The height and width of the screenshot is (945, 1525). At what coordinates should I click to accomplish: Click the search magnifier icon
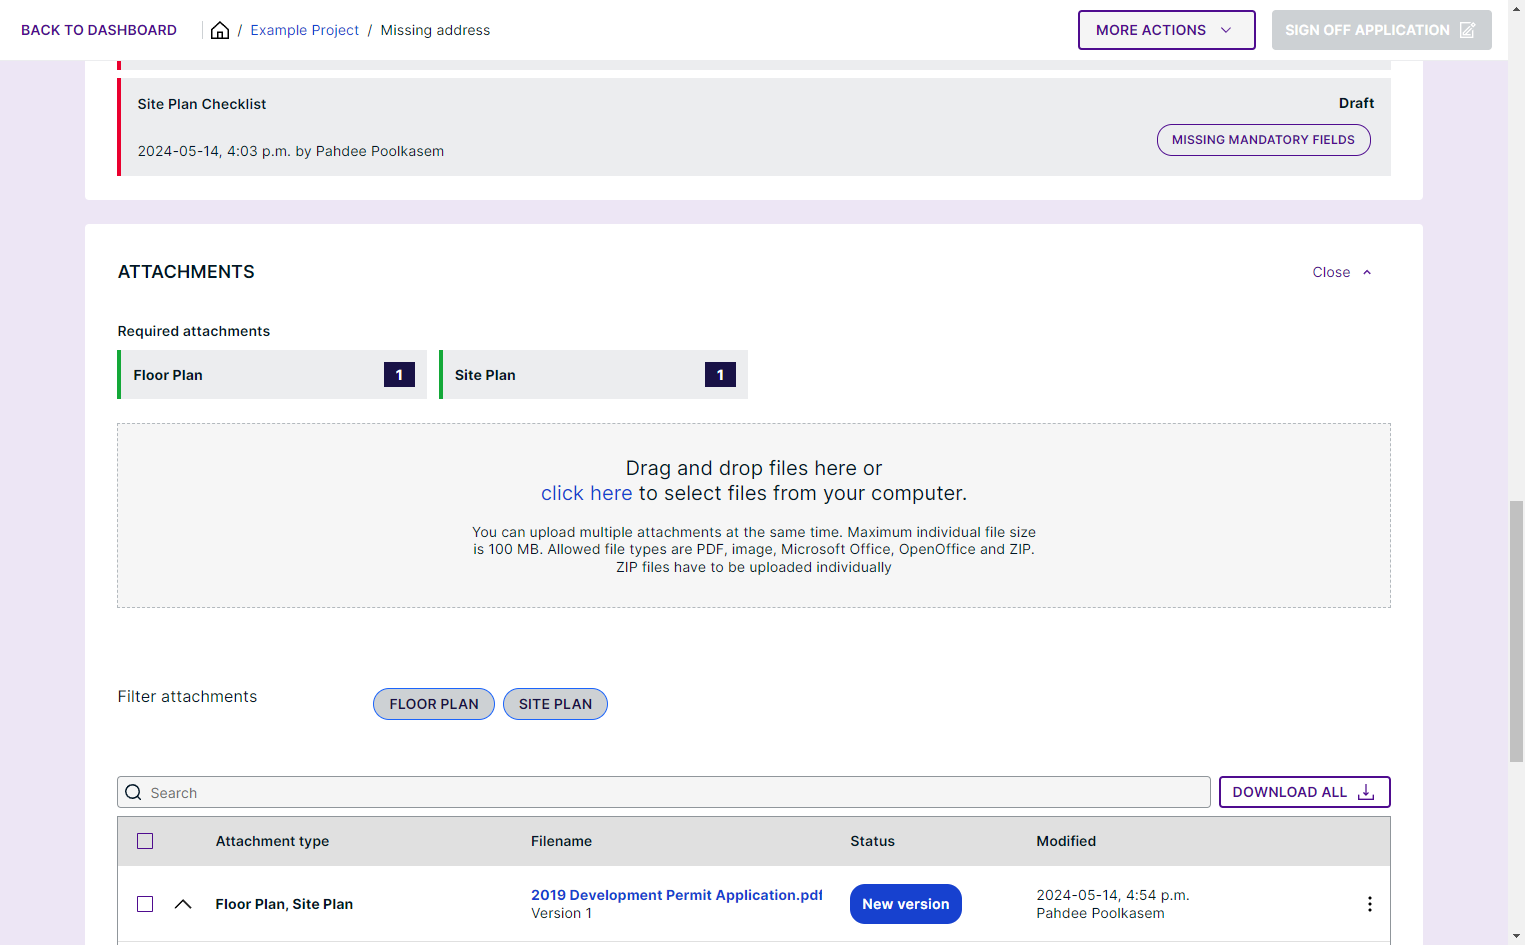134,792
